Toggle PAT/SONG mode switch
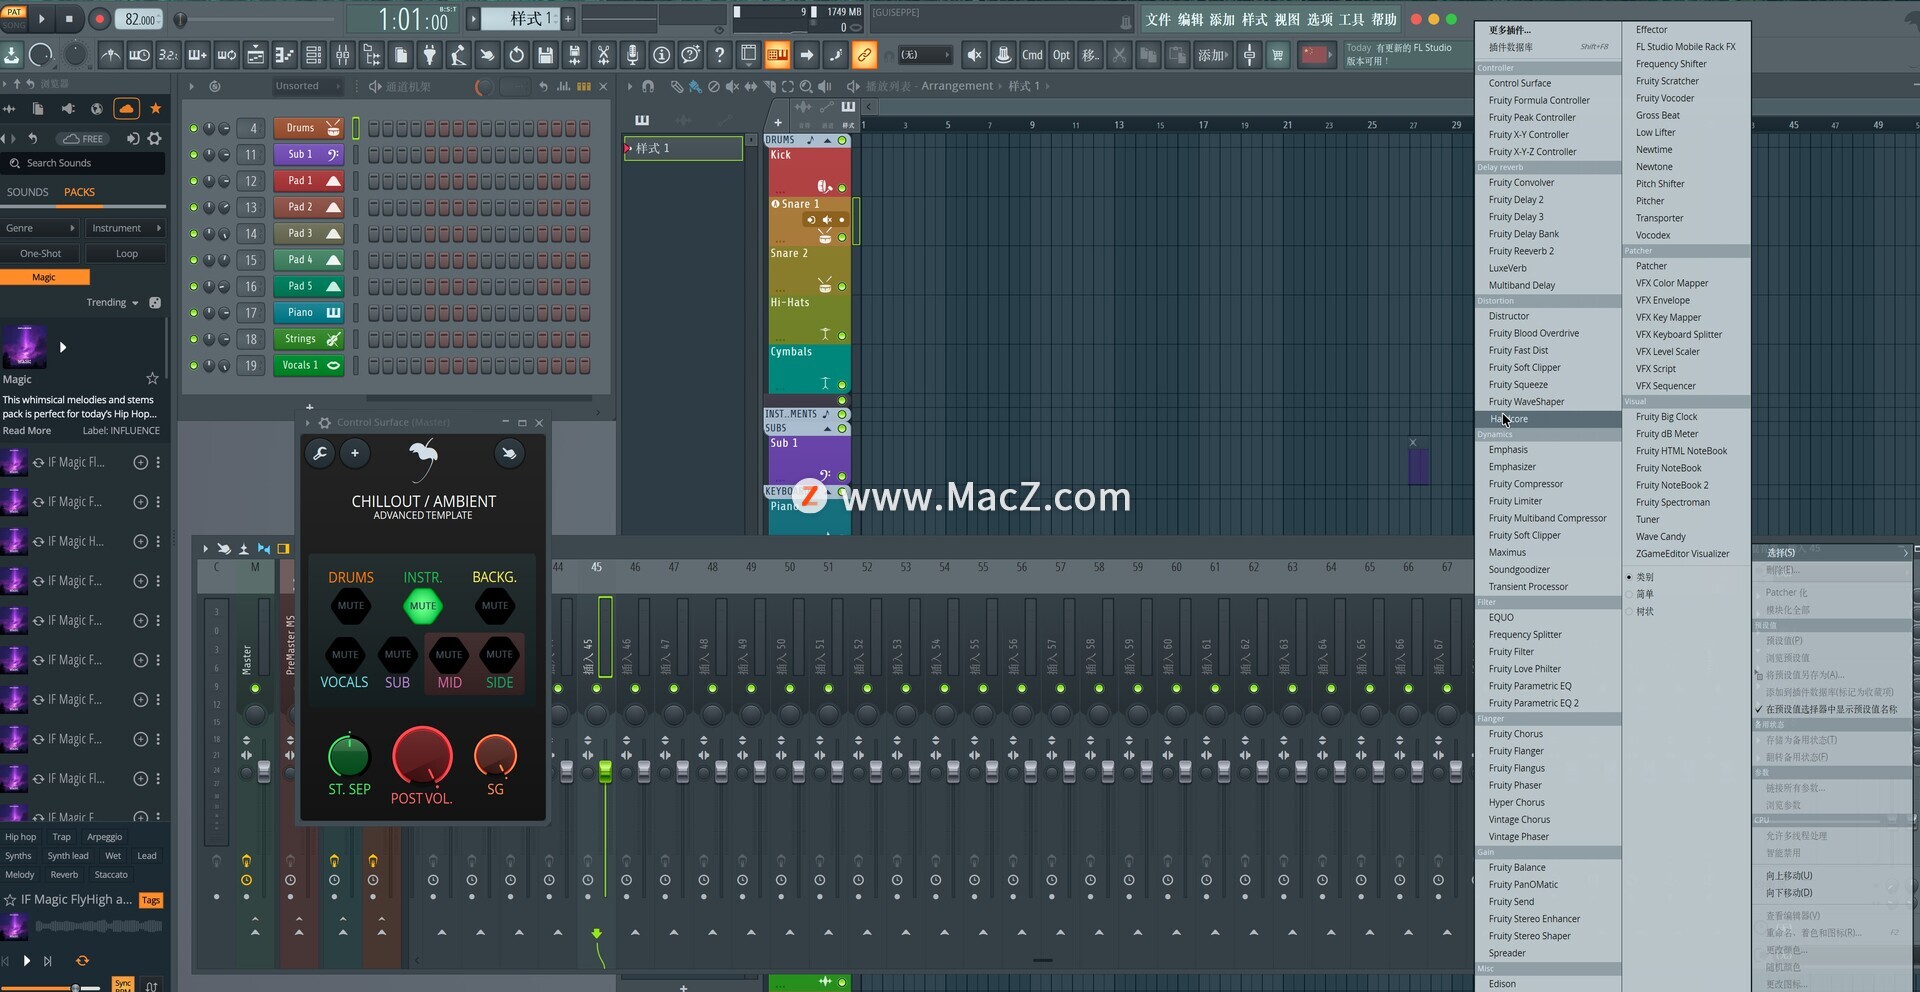1920x992 pixels. pos(14,18)
